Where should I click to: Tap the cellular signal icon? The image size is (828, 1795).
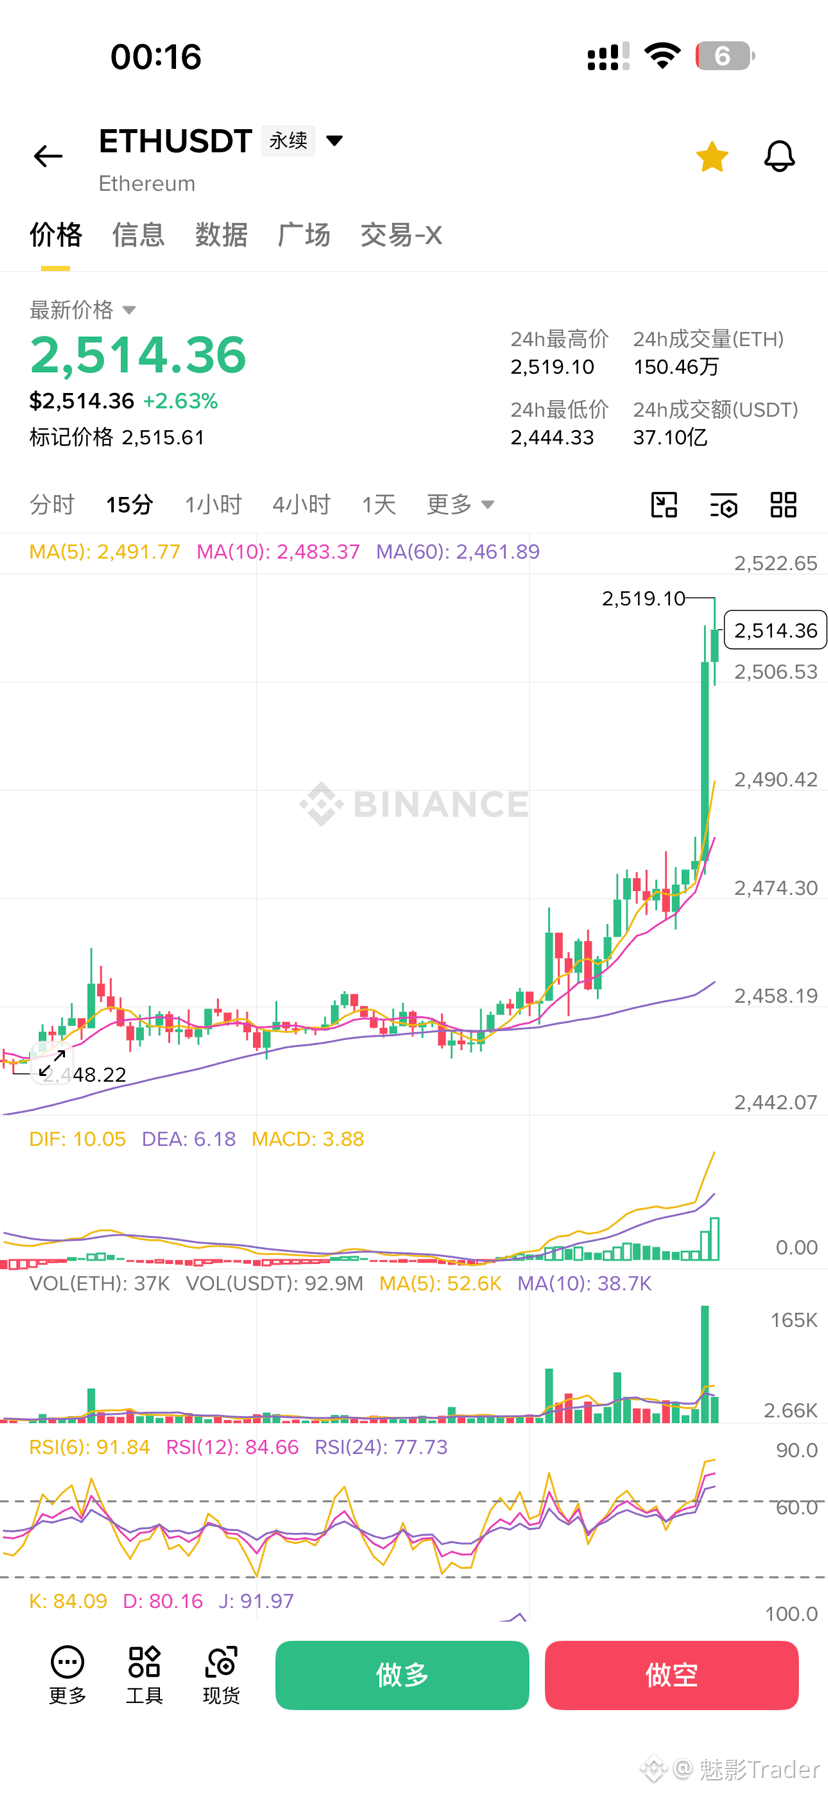pyautogui.click(x=608, y=57)
